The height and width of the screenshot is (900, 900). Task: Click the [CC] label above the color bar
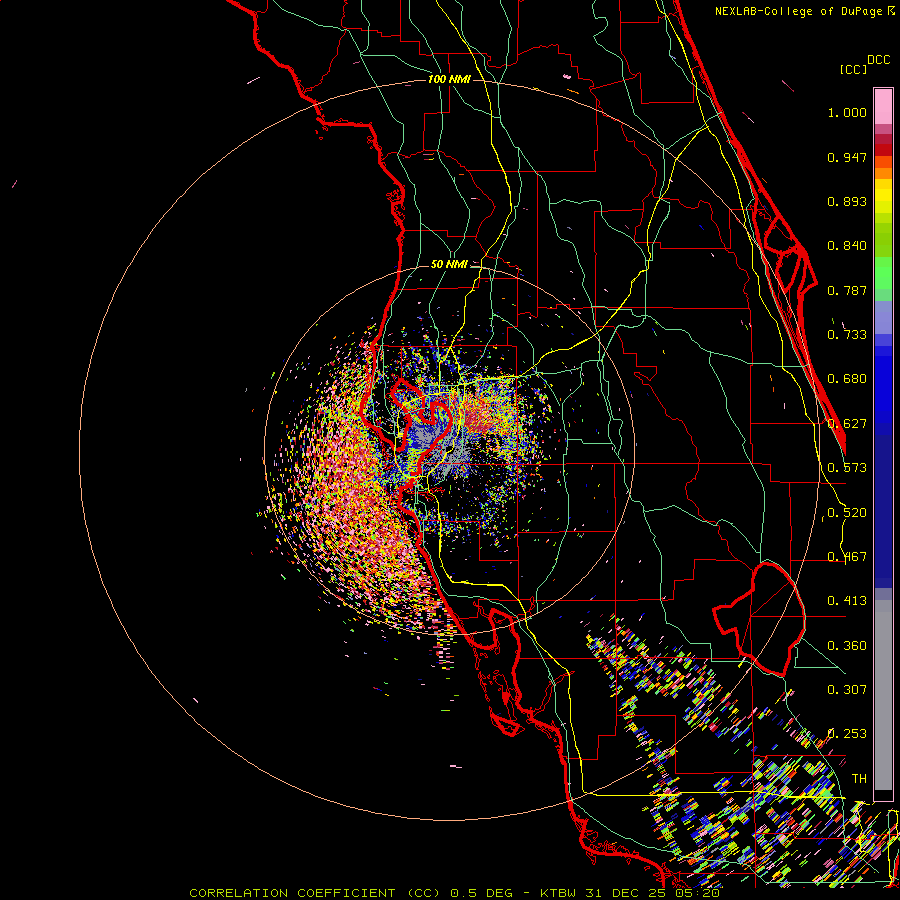[x=853, y=69]
